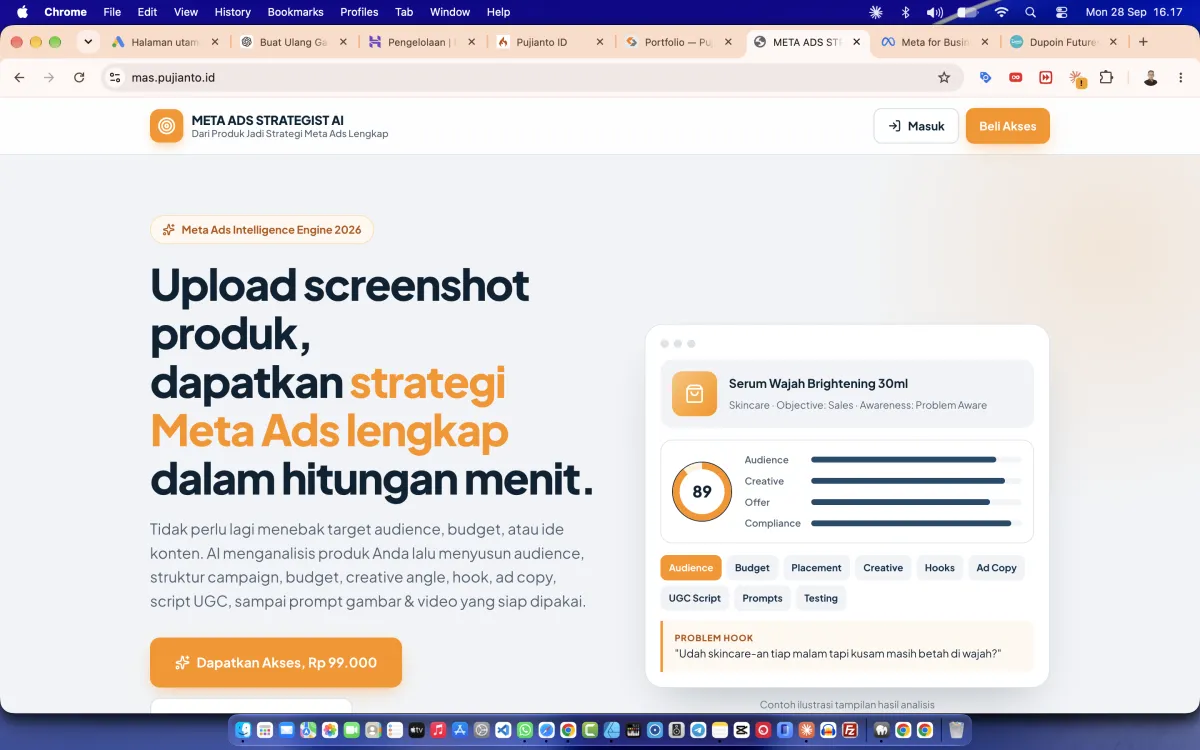Viewport: 1200px width, 750px height.
Task: Bookmark this page with the star icon
Action: (944, 77)
